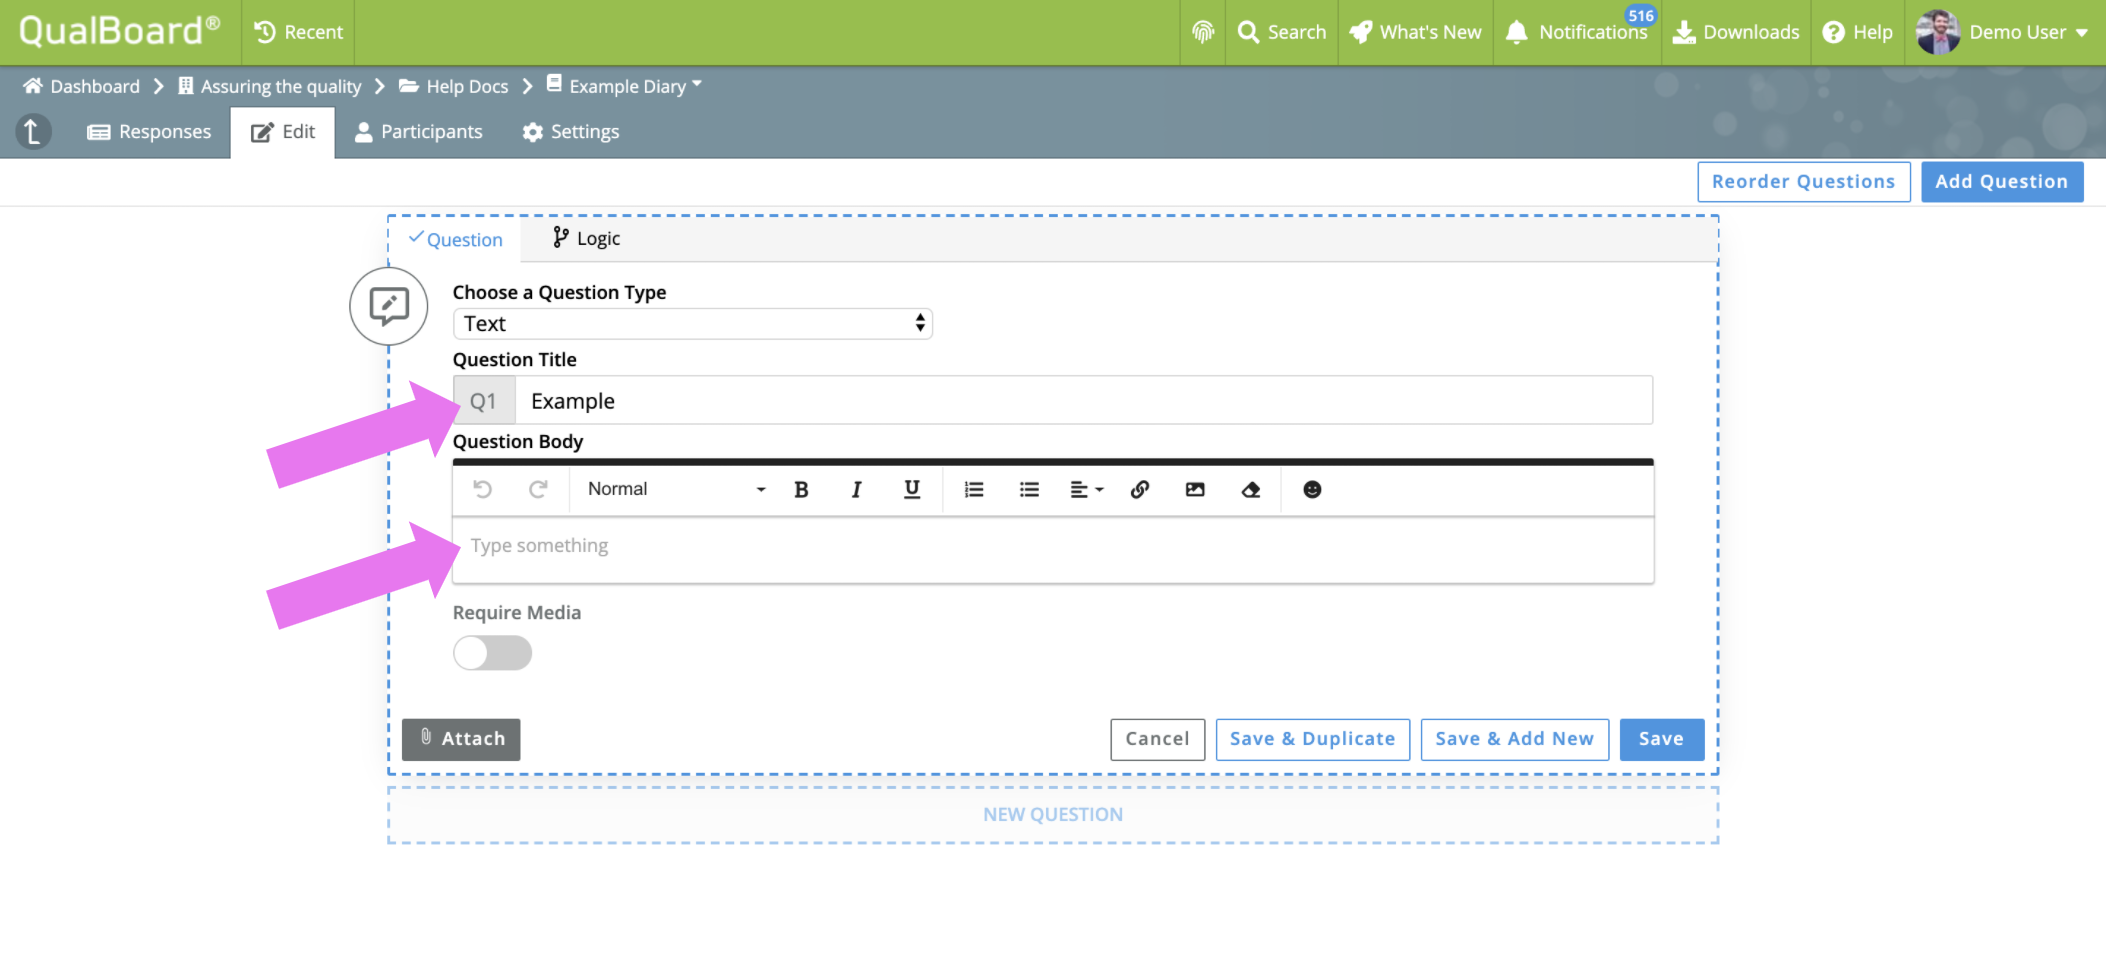Insert an image via the image icon

[1195, 489]
